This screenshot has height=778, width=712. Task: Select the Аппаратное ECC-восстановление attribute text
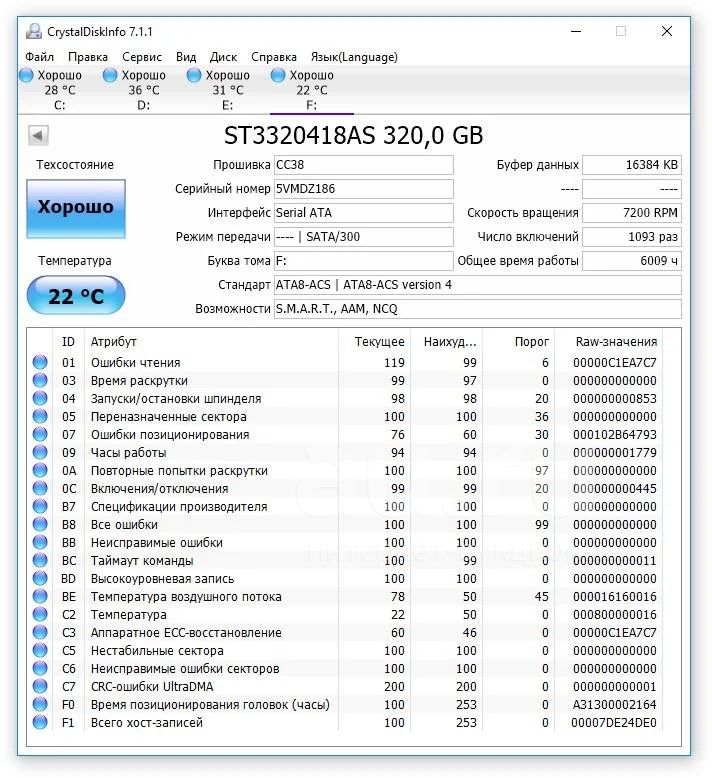pos(186,633)
